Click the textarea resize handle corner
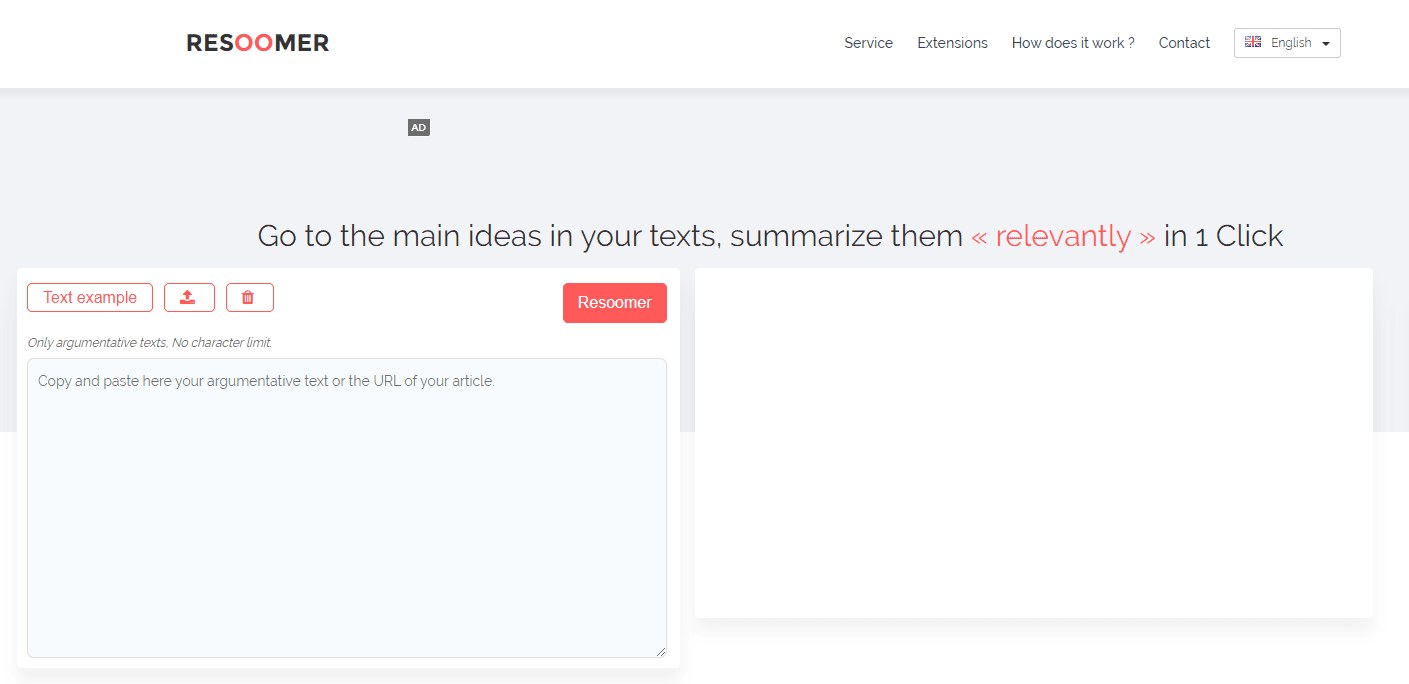The image size is (1409, 684). (661, 652)
